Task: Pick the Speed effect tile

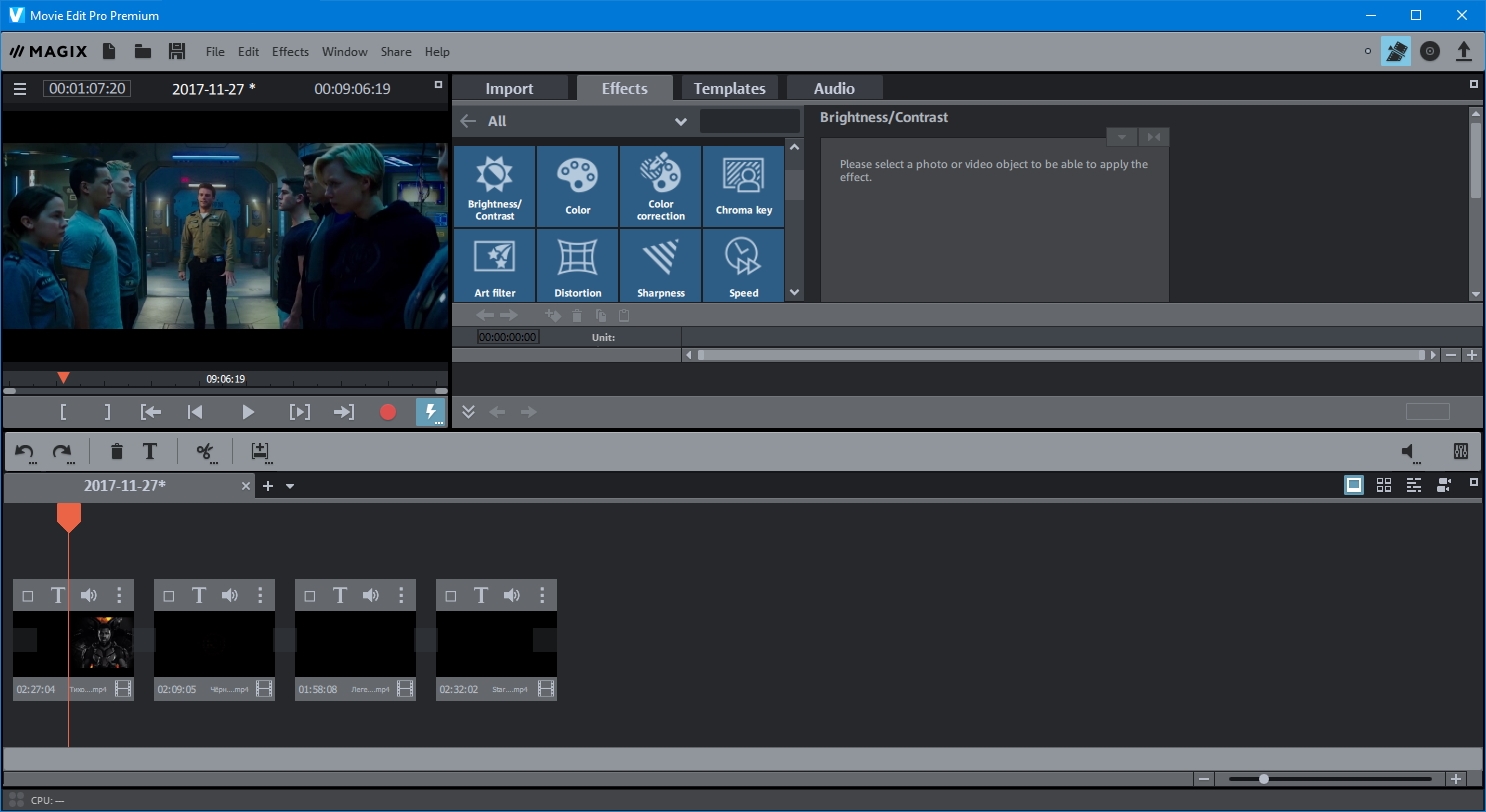Action: (x=743, y=265)
